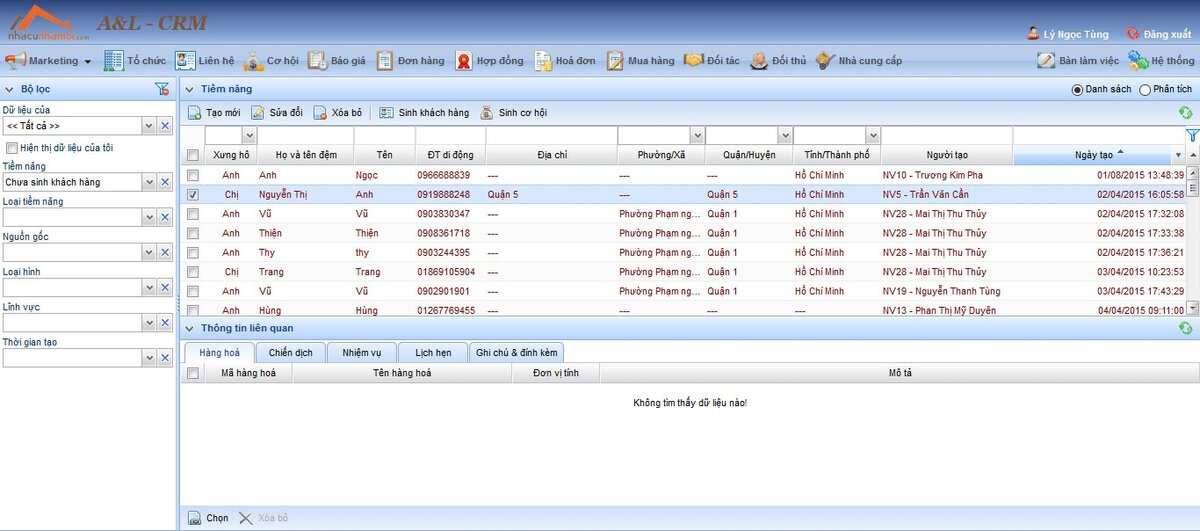Refresh the Tiềm năng list
Image resolution: width=1200 pixels, height=531 pixels.
1186,113
